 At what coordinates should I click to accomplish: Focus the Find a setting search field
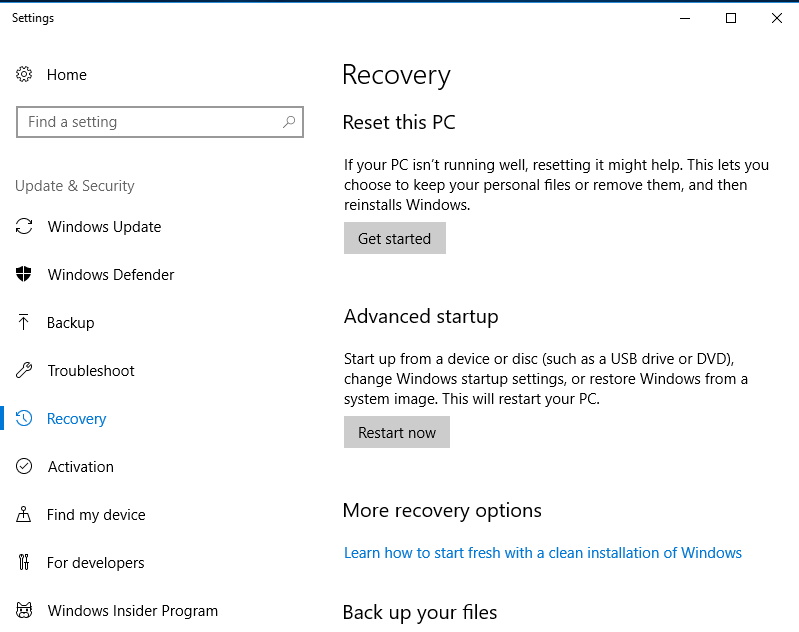point(159,122)
